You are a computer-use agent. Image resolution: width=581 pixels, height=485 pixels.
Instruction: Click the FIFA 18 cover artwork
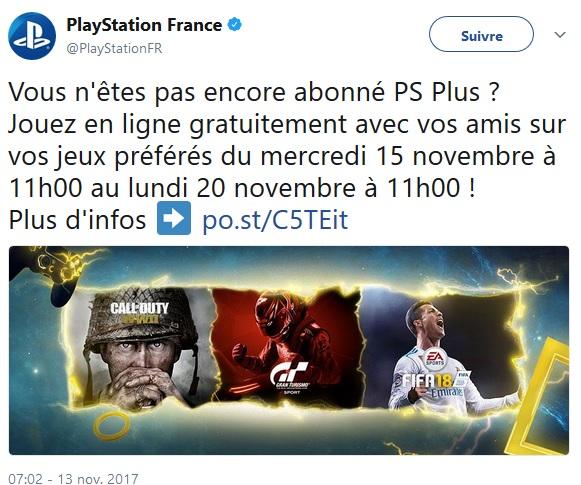(441, 352)
